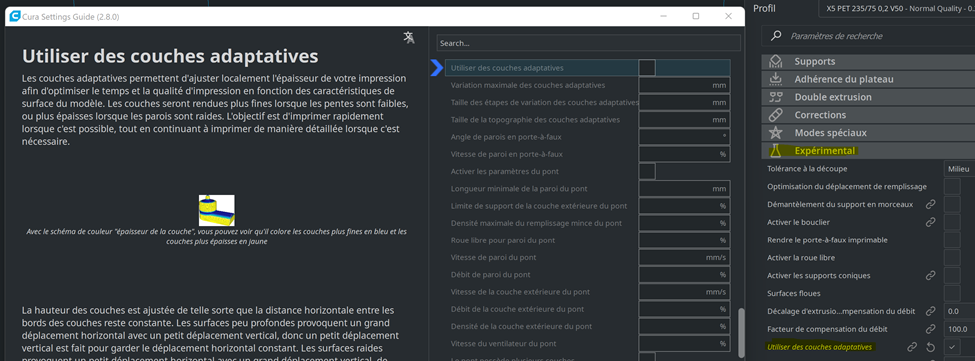The image size is (975, 361).
Task: Click link icon for Utiliser des couches adaptatives
Action: tap(912, 347)
